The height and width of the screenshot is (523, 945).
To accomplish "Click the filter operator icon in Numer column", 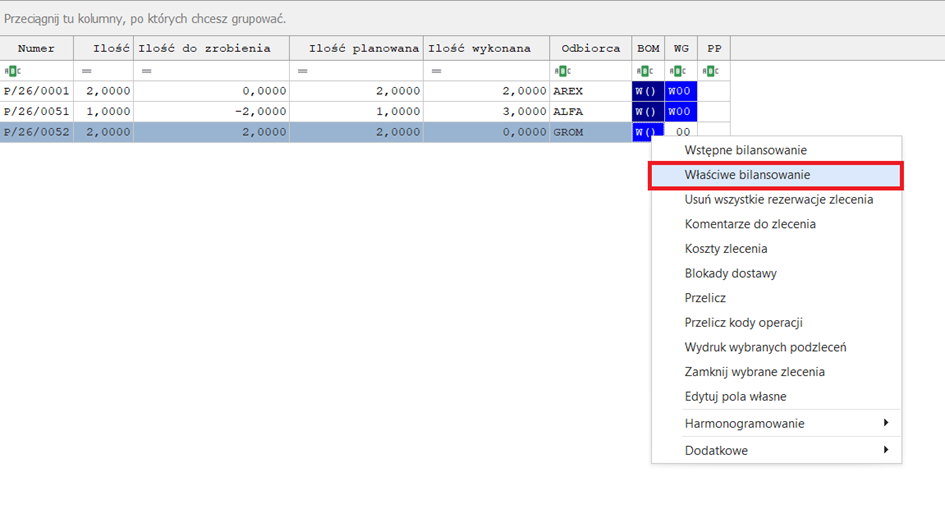I will coord(11,71).
